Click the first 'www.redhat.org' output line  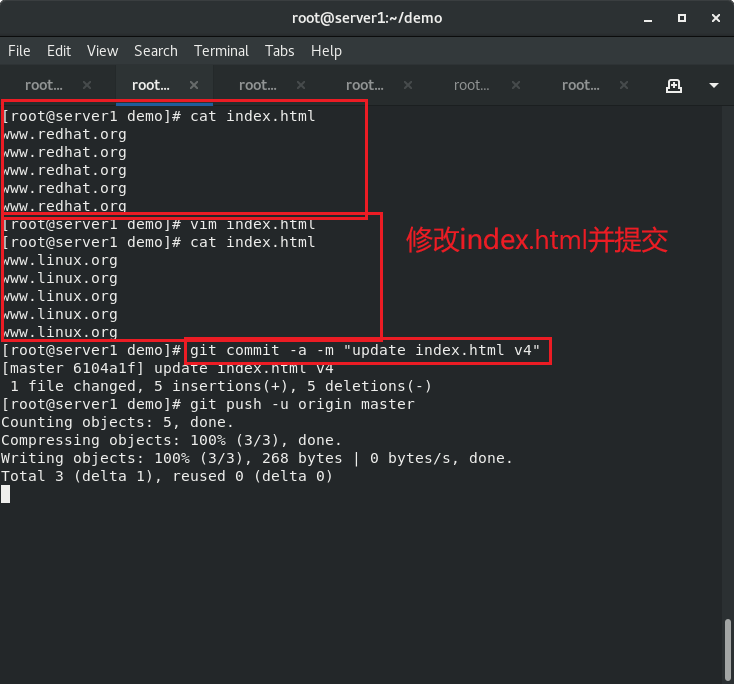tap(65, 135)
